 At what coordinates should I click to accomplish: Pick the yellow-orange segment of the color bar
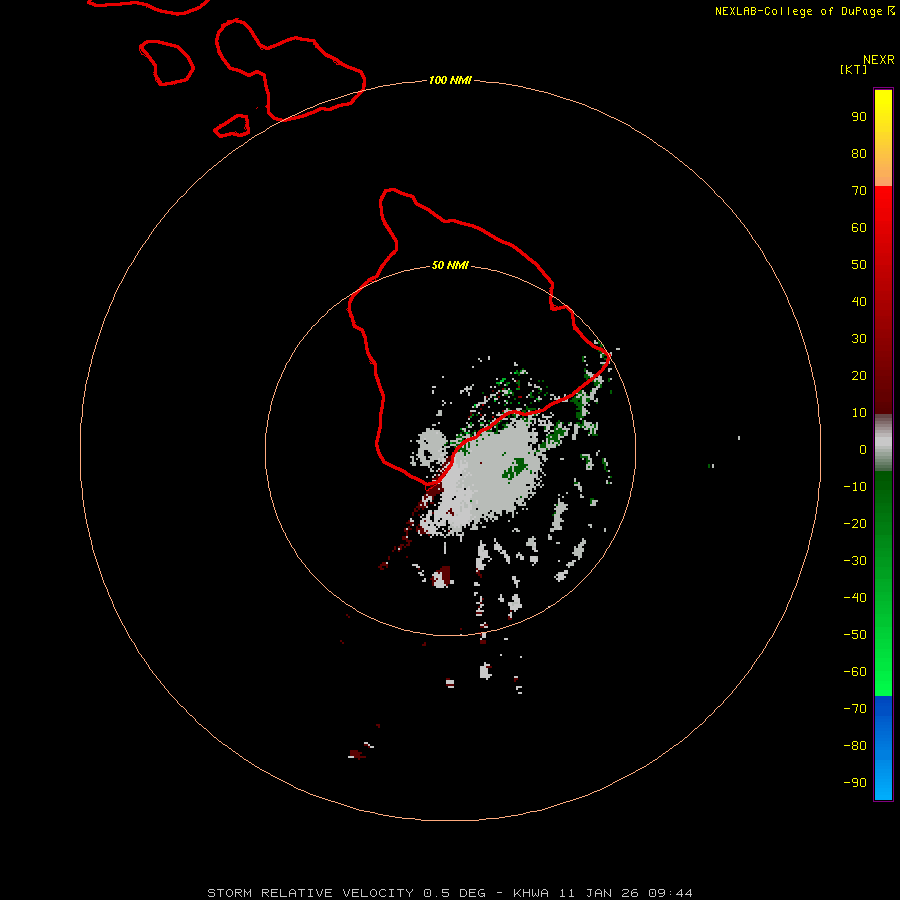883,138
